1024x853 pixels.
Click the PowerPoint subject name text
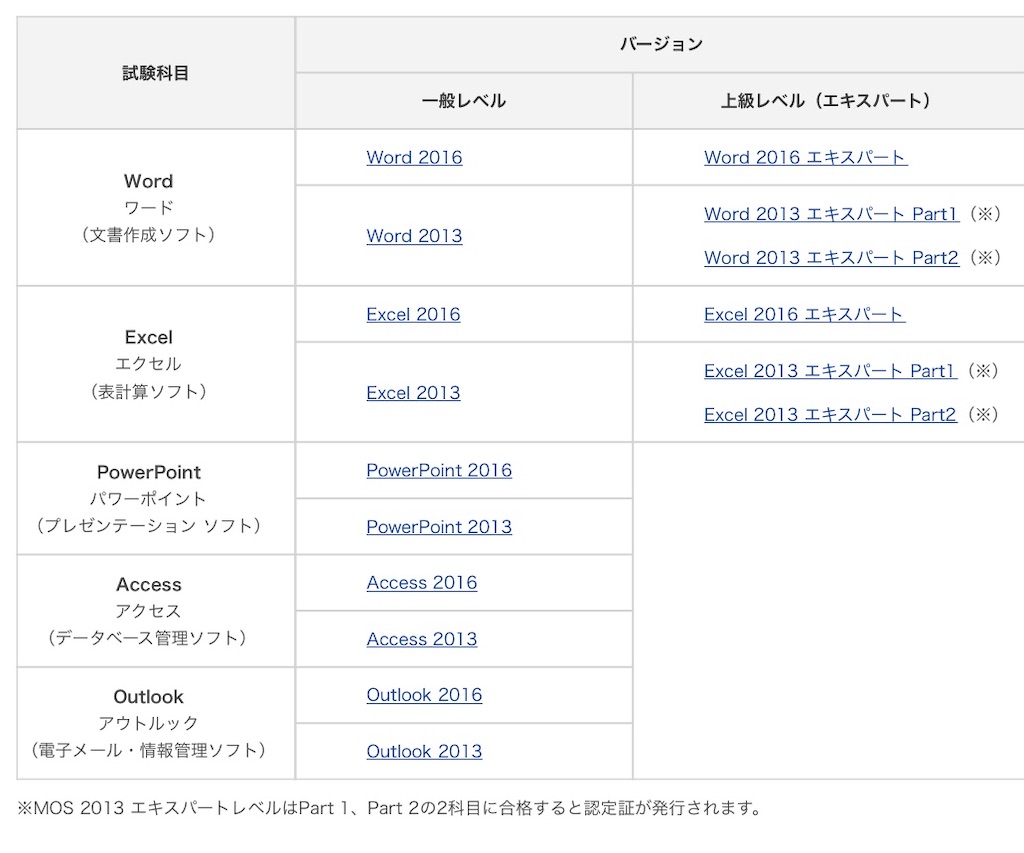[149, 472]
